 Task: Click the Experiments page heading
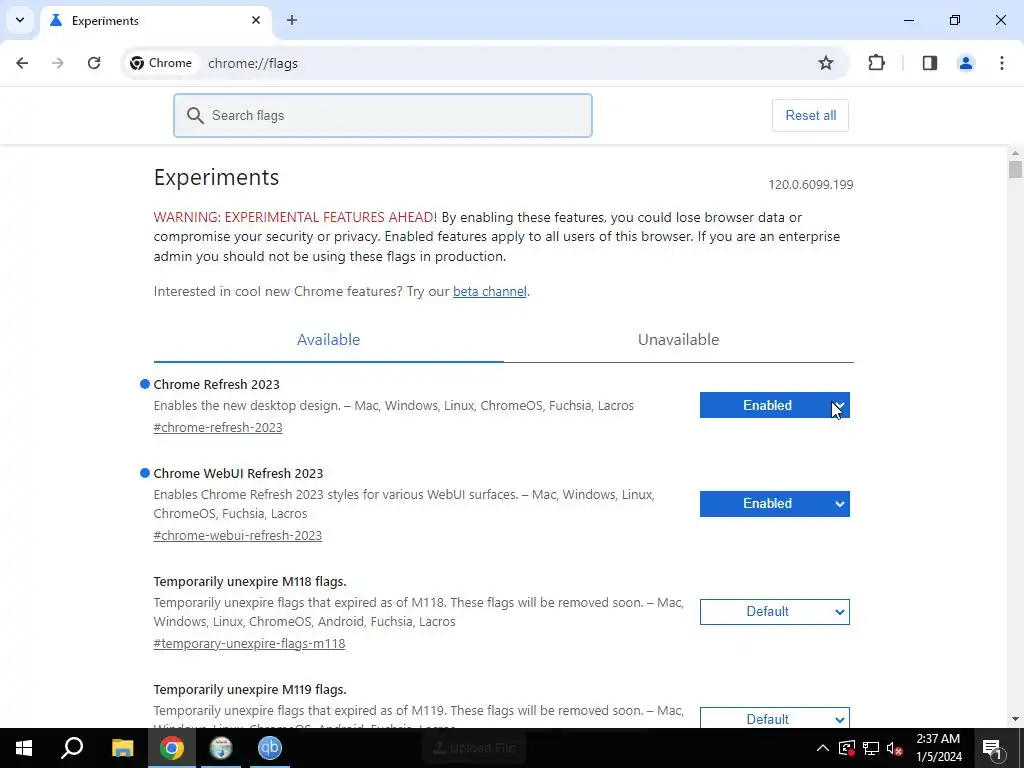click(x=216, y=178)
